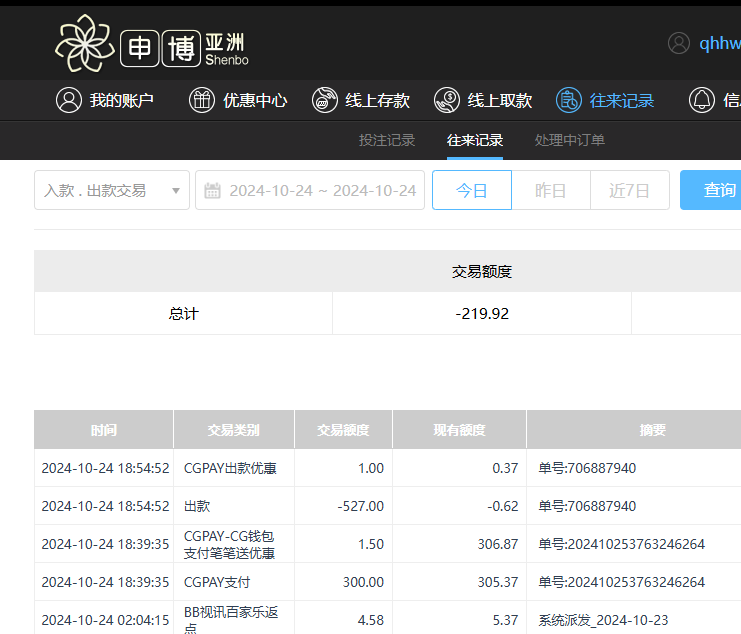This screenshot has height=634, width=741.
Task: Click the My Account person icon
Action: point(69,100)
